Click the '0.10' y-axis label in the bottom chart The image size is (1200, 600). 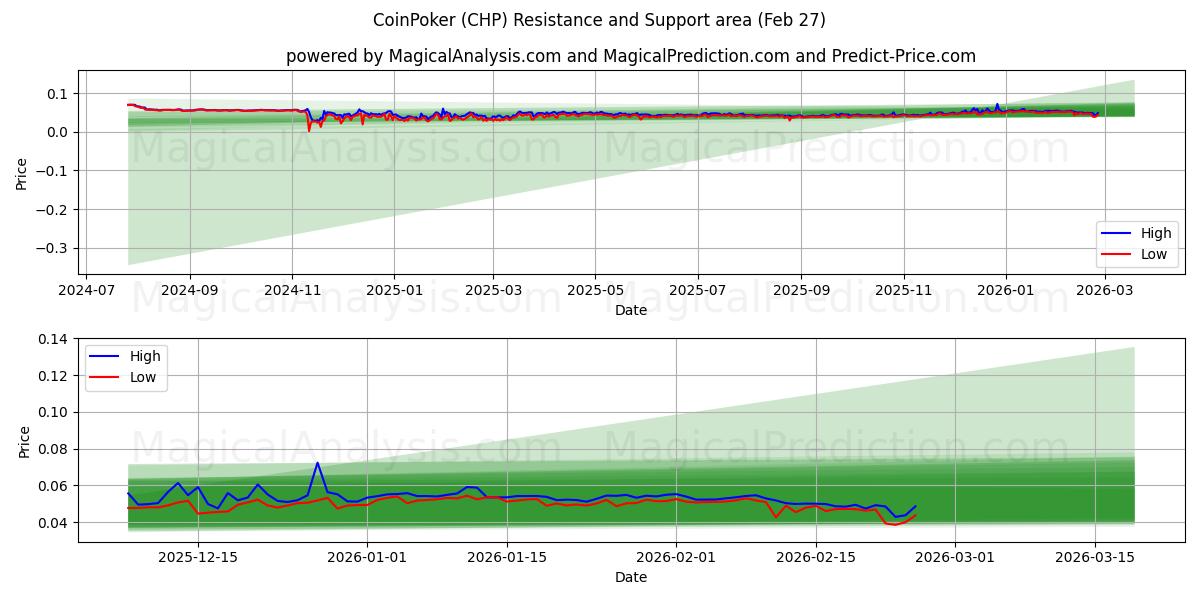pos(55,412)
